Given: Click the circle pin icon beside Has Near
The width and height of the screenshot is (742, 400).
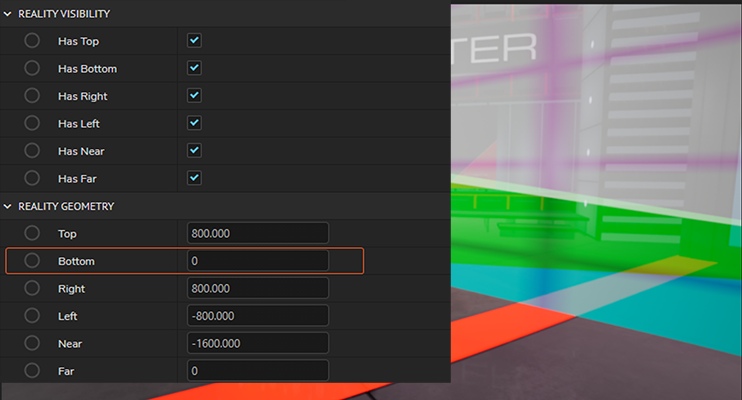Looking at the screenshot, I should point(32,151).
